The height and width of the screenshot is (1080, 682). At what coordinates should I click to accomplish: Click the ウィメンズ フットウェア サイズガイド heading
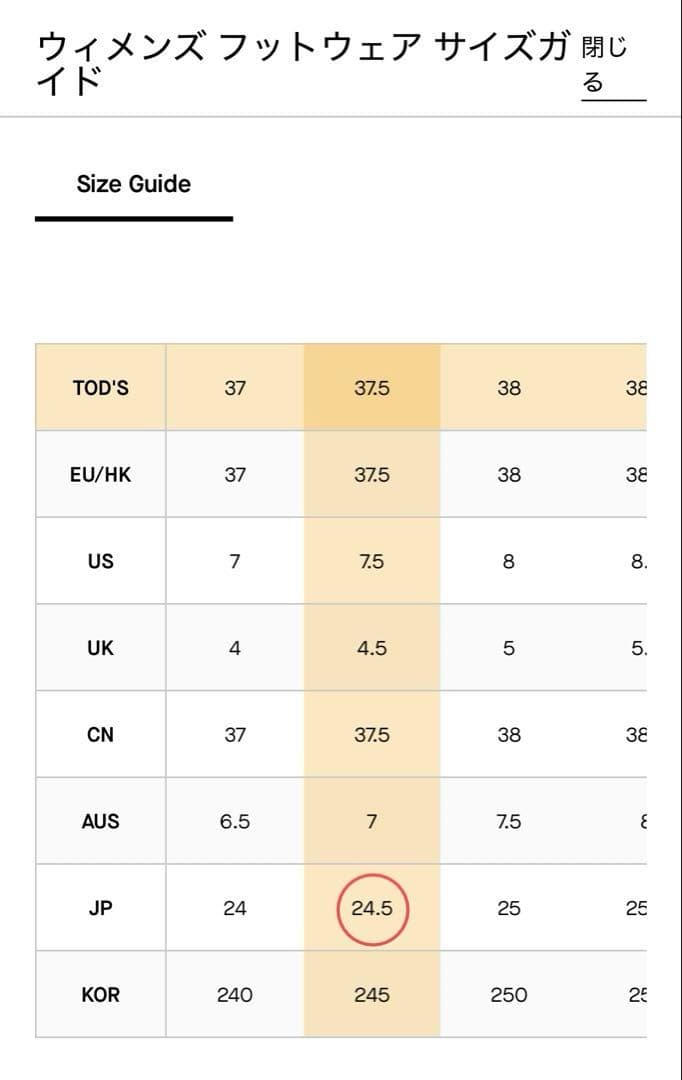pyautogui.click(x=300, y=62)
